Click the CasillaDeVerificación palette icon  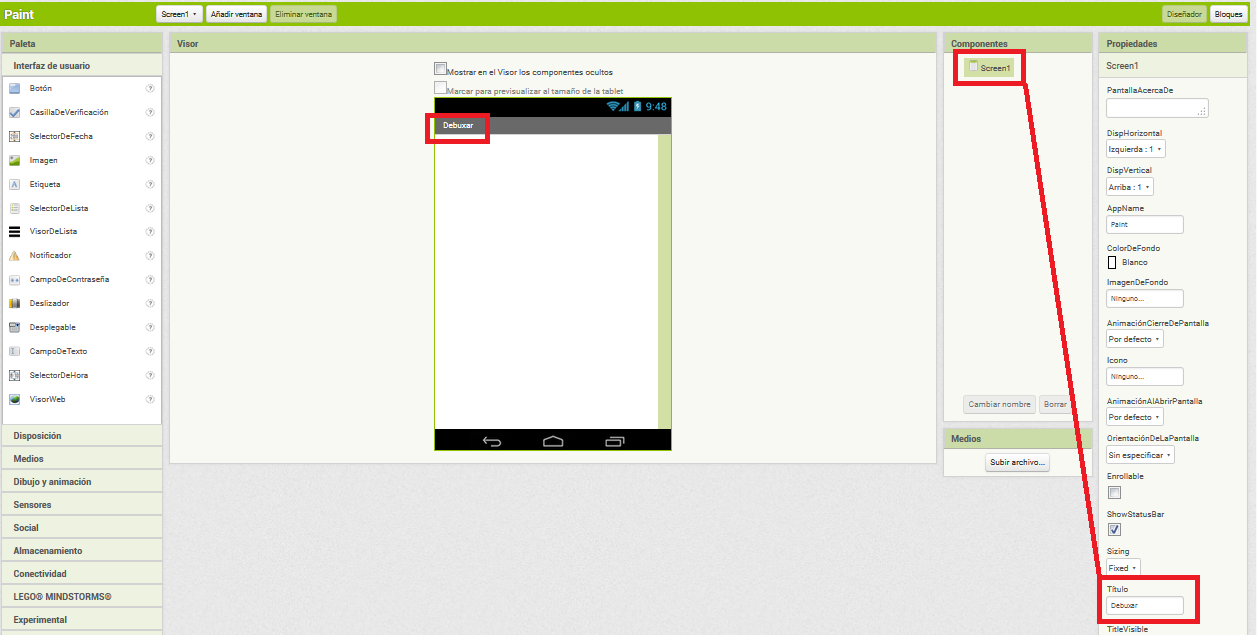(x=15, y=113)
